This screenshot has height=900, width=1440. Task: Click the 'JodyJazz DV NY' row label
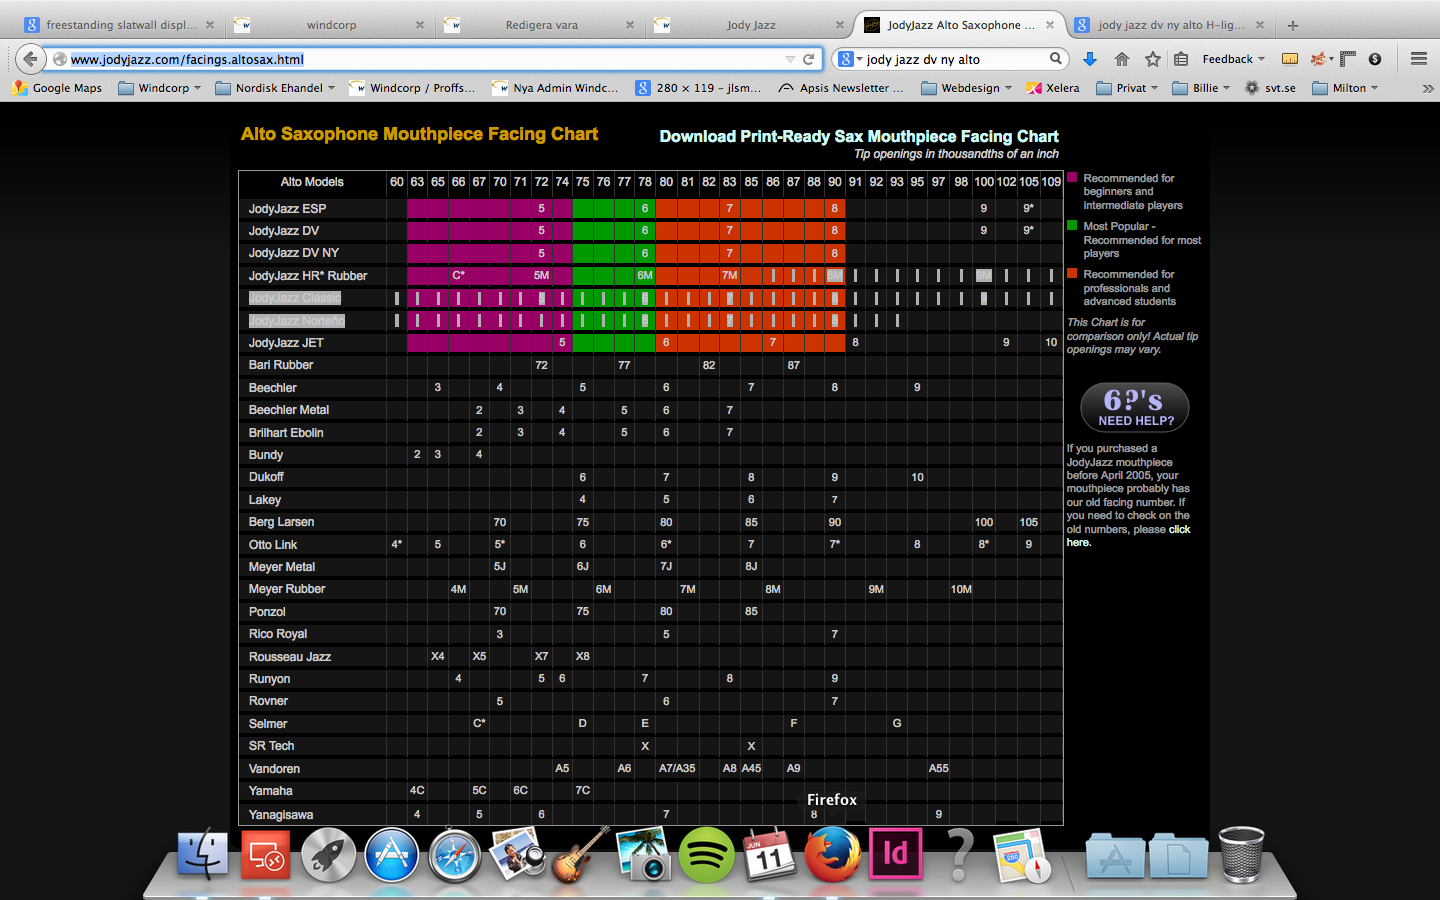coord(294,253)
